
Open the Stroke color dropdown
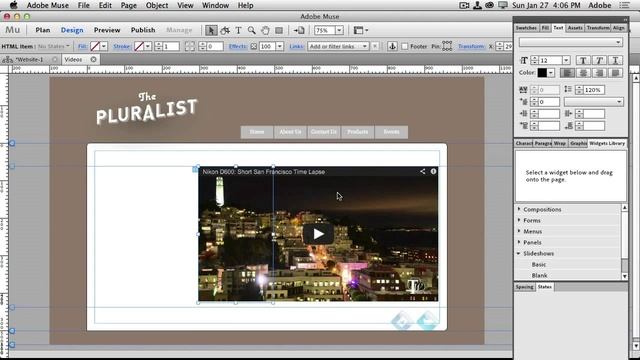click(148, 46)
